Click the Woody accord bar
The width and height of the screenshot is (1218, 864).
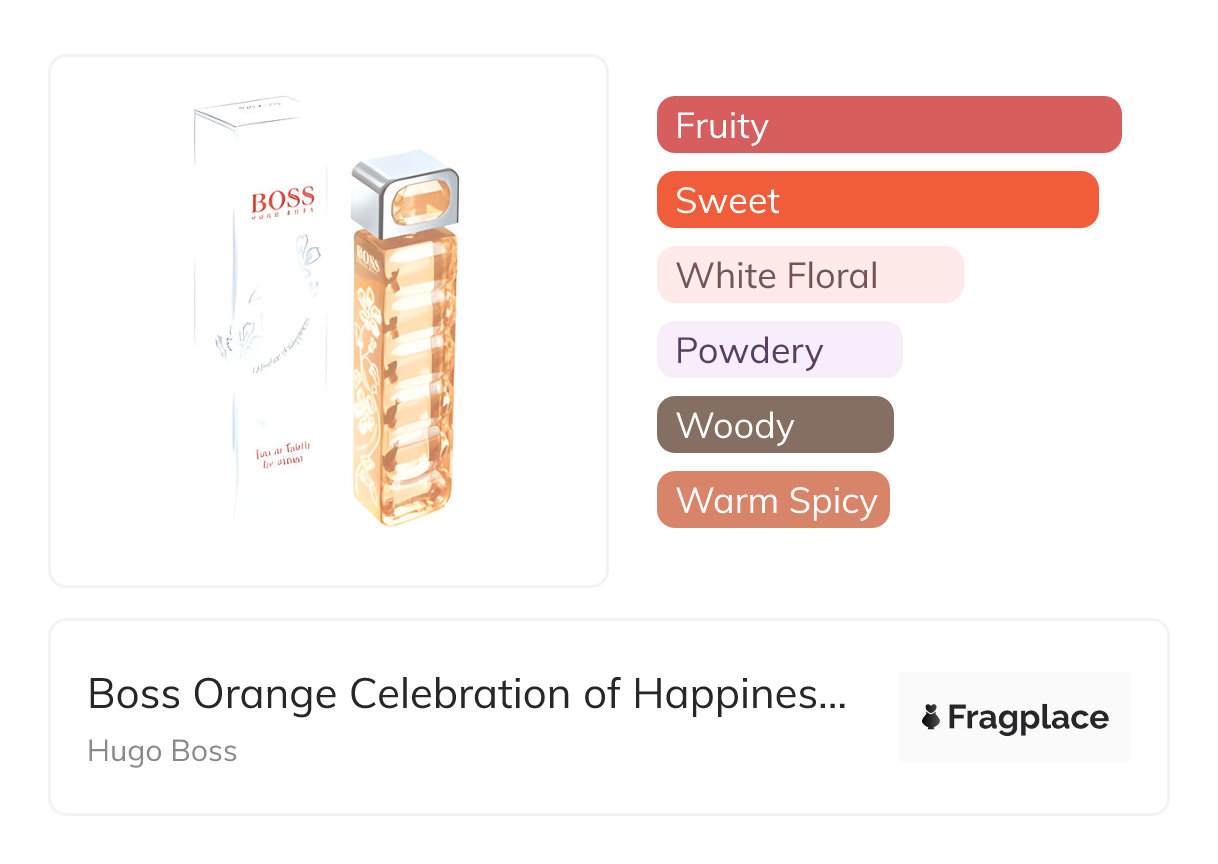[774, 425]
